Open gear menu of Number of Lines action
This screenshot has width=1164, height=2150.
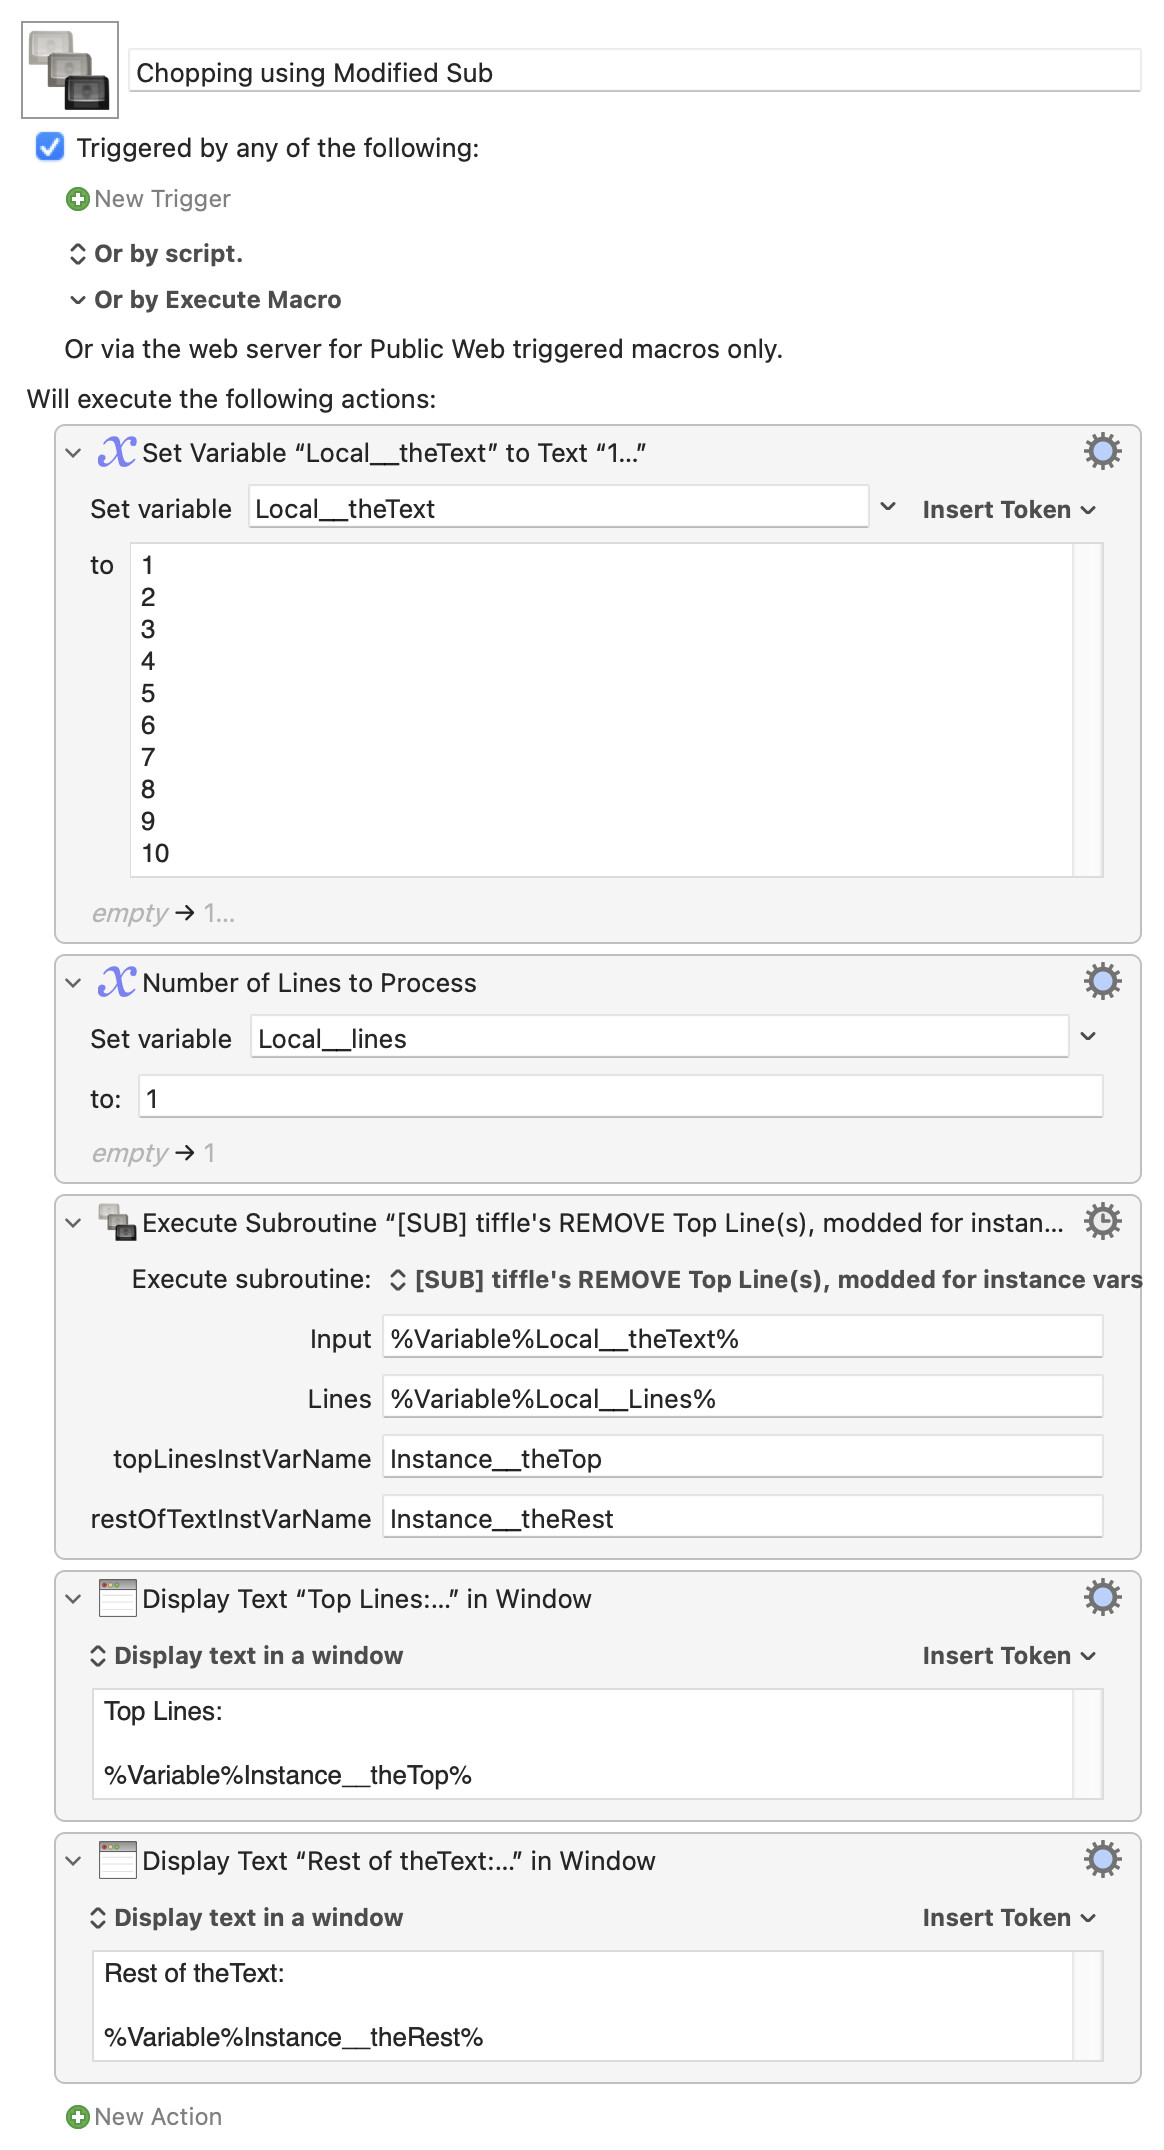click(x=1102, y=982)
